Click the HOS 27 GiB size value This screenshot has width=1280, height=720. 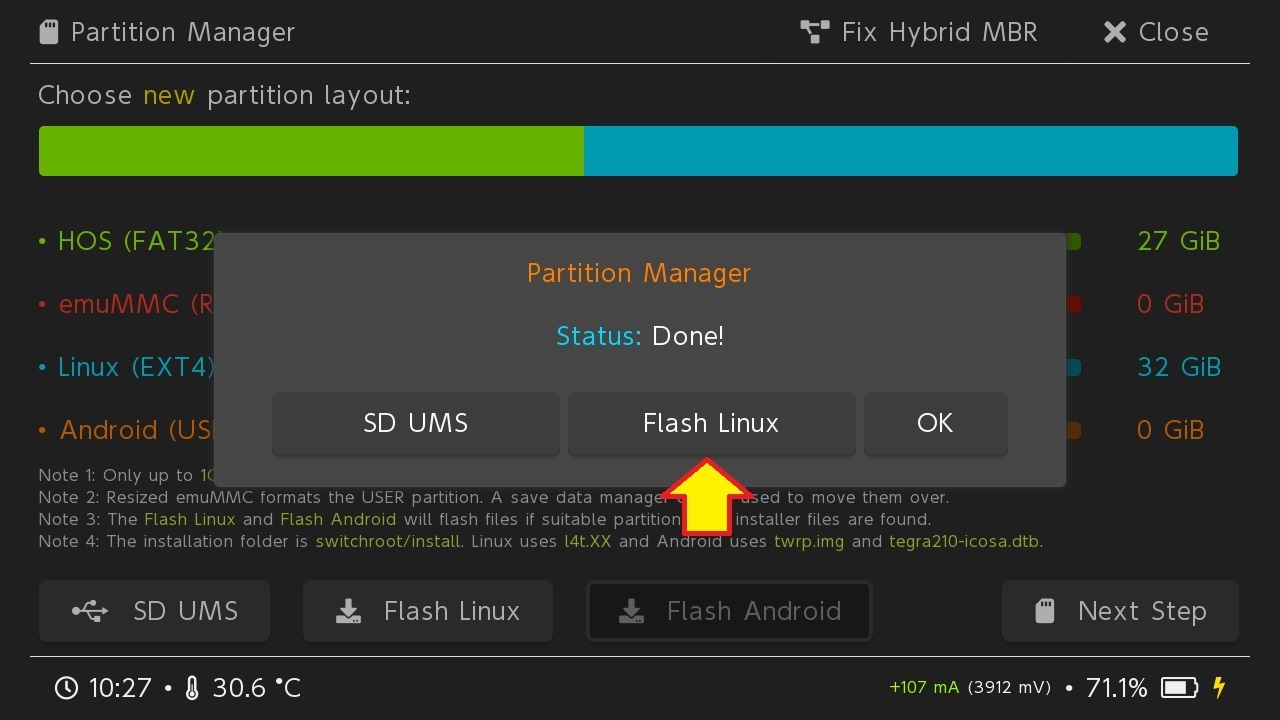(x=1179, y=241)
